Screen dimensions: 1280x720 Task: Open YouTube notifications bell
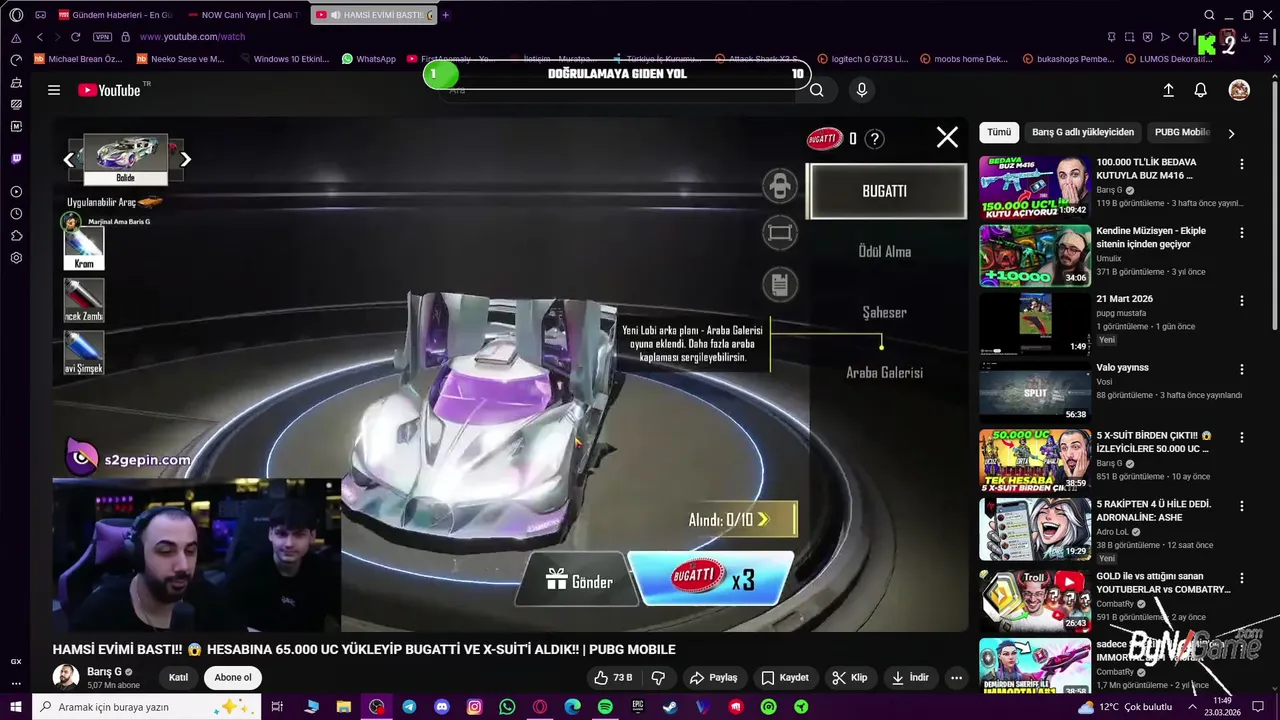1201,90
